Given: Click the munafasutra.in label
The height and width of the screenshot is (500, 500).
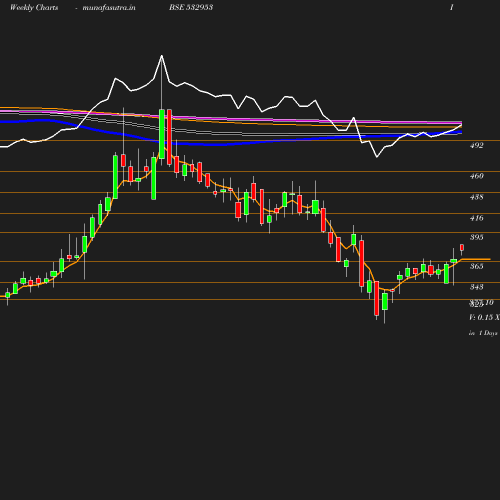Looking at the screenshot, I should [109, 8].
